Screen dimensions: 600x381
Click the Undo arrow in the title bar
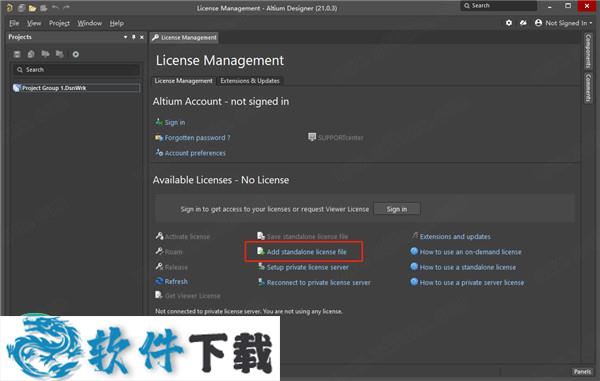click(x=55, y=7)
